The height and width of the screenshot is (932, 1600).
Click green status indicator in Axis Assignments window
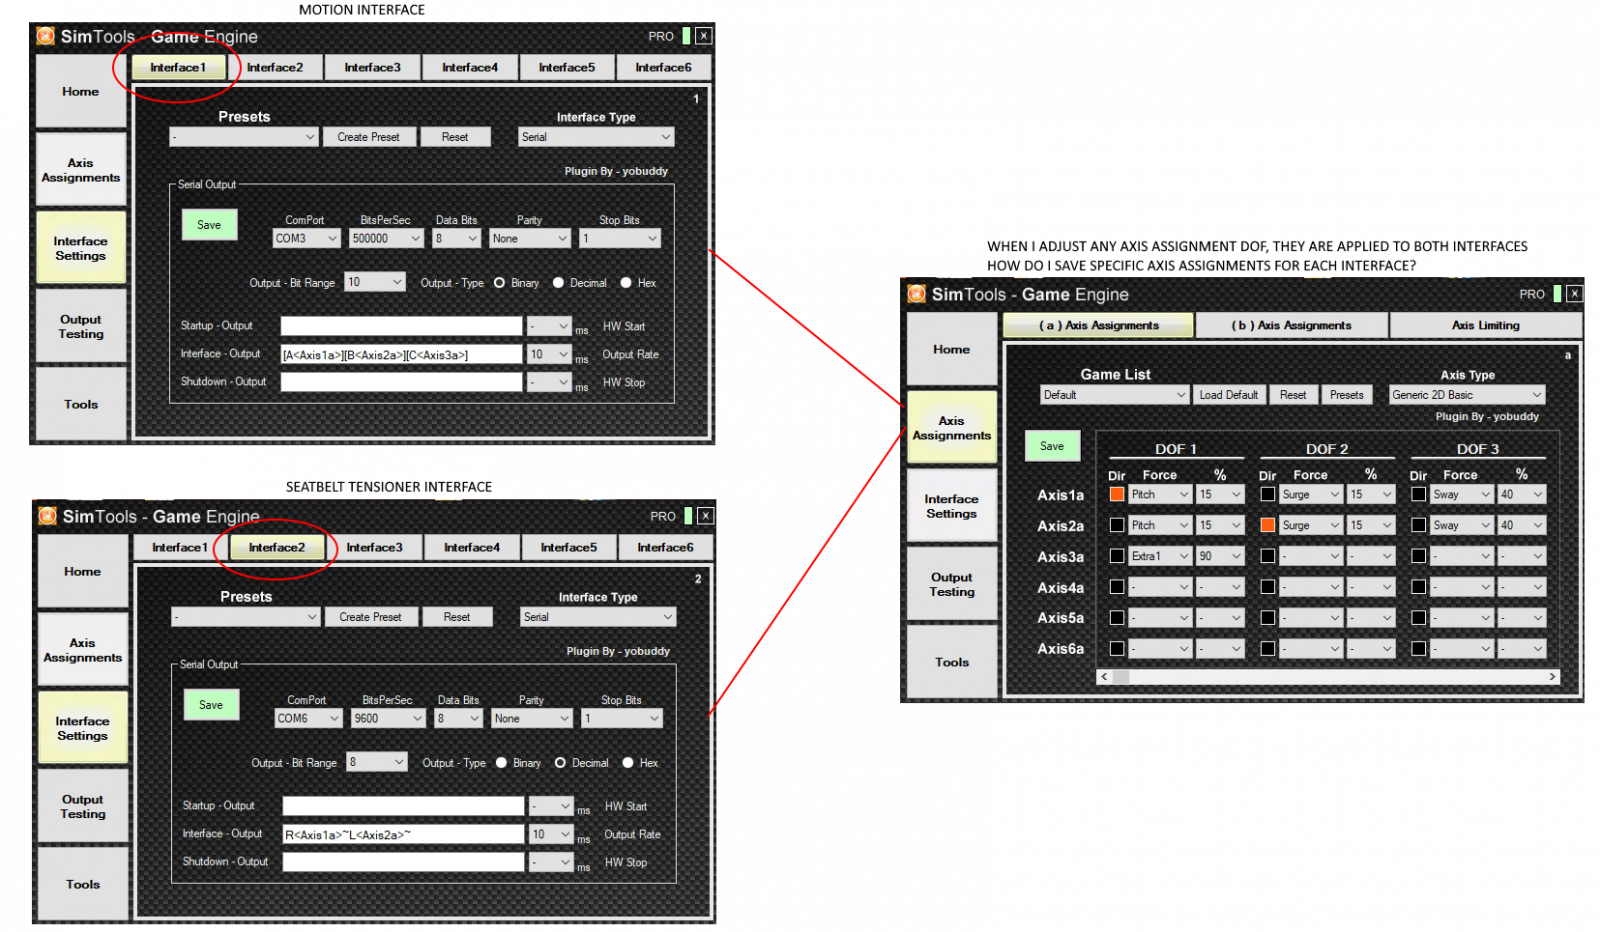pyautogui.click(x=1557, y=294)
